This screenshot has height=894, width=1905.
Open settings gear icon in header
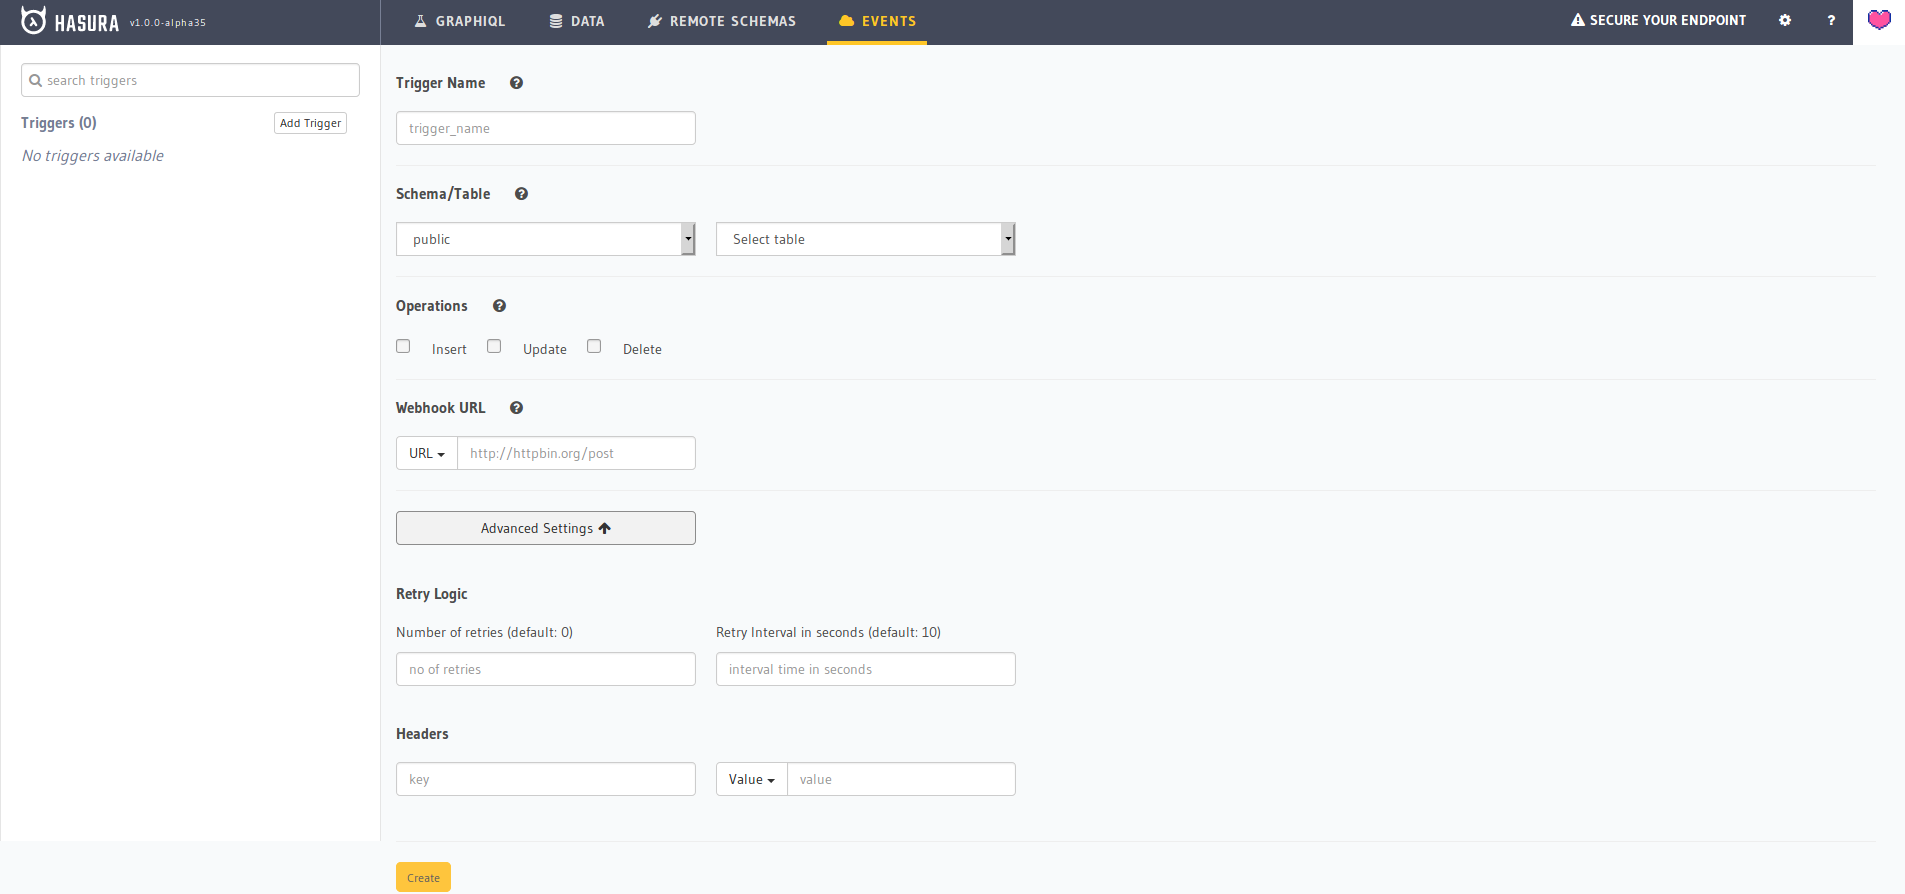tap(1785, 20)
